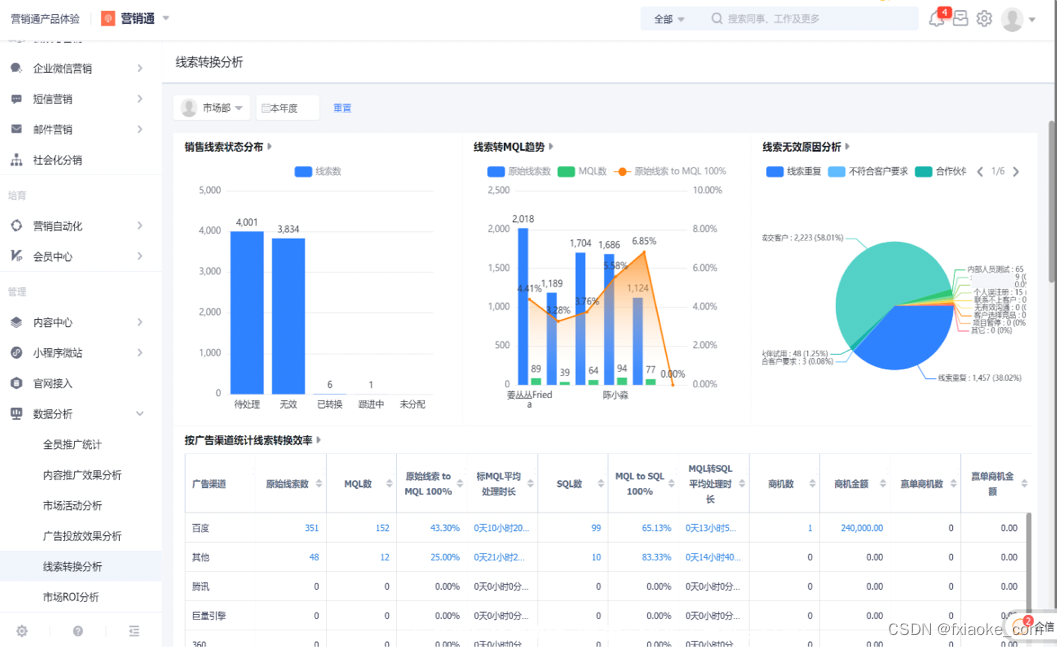Image resolution: width=1057 pixels, height=647 pixels.
Task: Collapse 数据分析 submenu chevron
Action: pyautogui.click(x=140, y=414)
